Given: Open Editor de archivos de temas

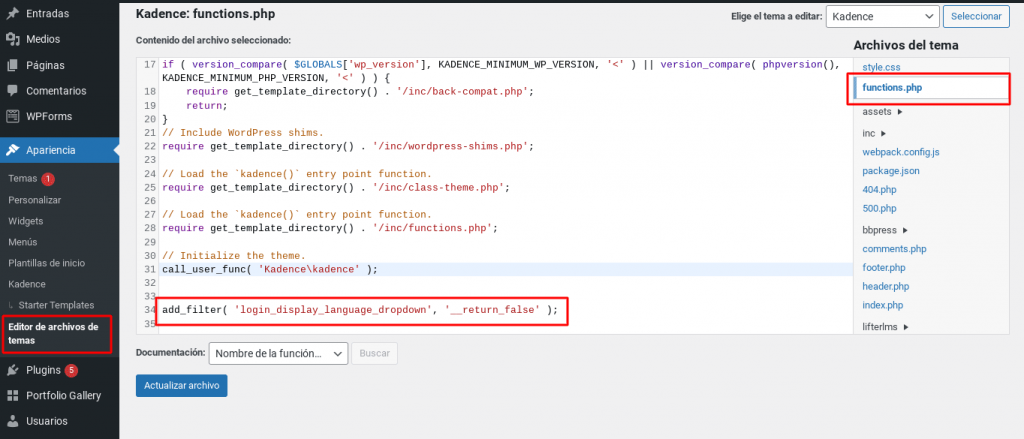Looking at the screenshot, I should pos(54,334).
